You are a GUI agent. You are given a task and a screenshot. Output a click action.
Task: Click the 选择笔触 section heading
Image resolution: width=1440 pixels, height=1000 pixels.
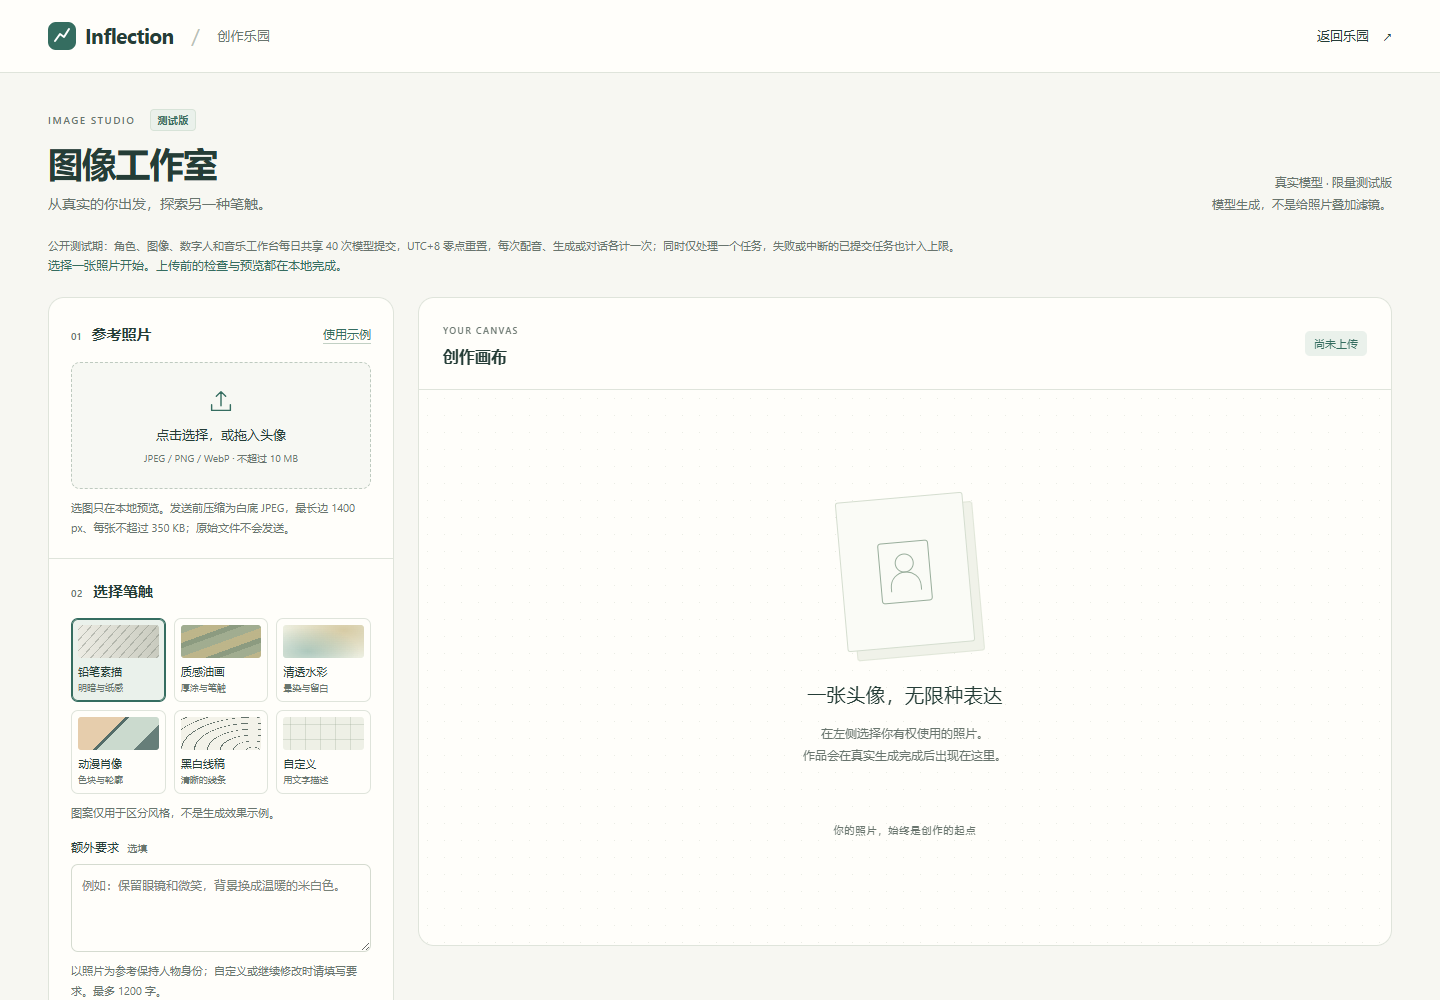click(x=123, y=592)
